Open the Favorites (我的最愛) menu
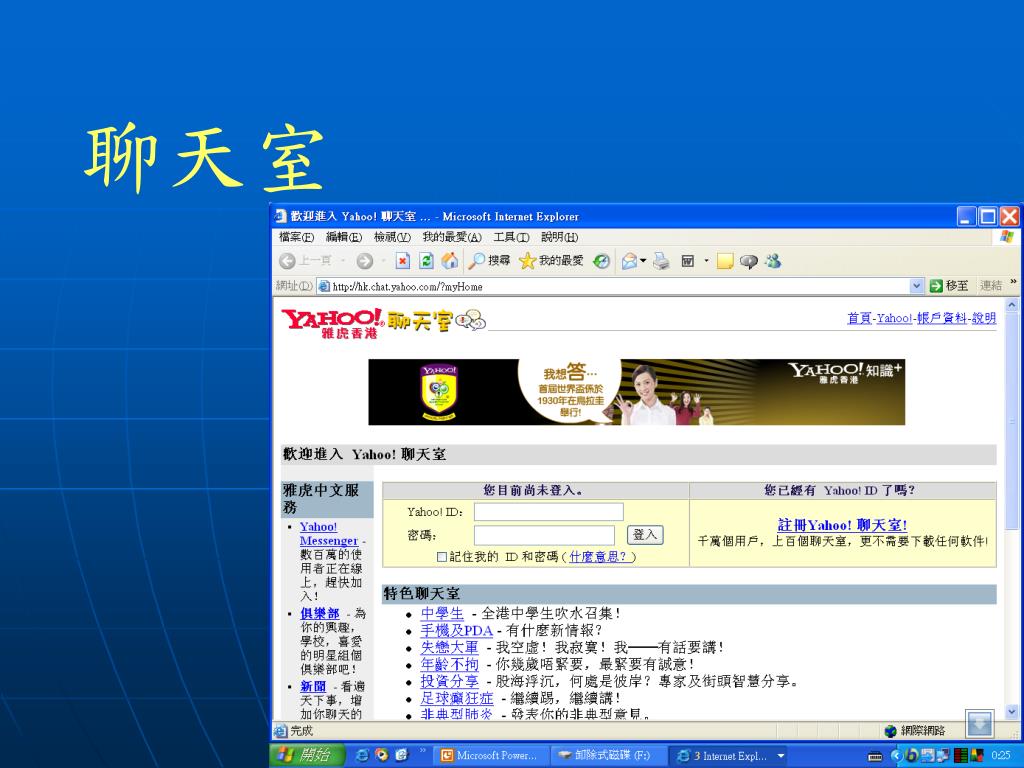1024x768 pixels. pyautogui.click(x=452, y=237)
